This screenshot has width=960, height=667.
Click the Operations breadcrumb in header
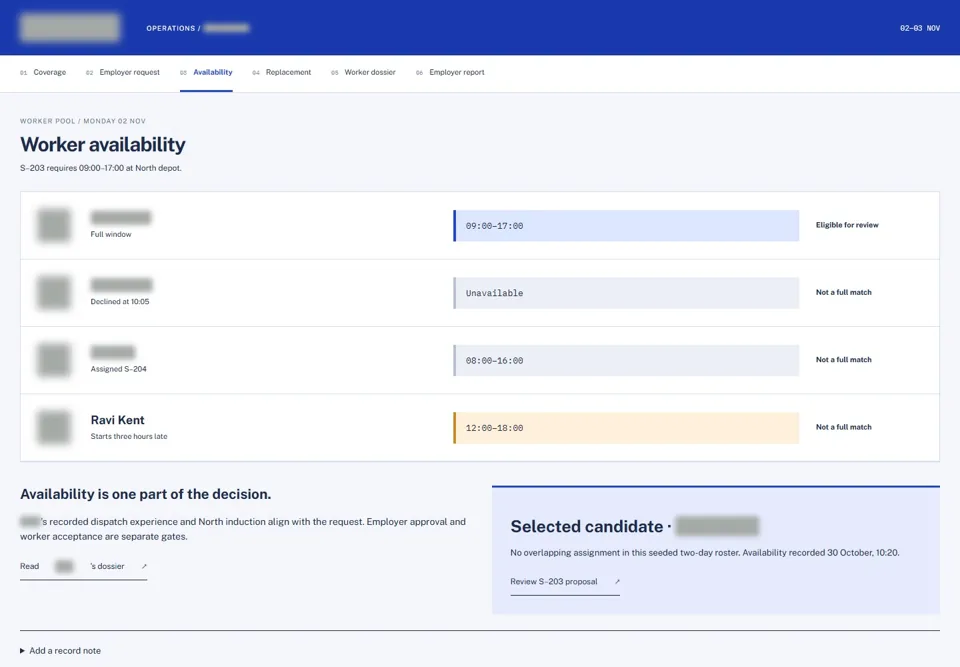point(171,28)
